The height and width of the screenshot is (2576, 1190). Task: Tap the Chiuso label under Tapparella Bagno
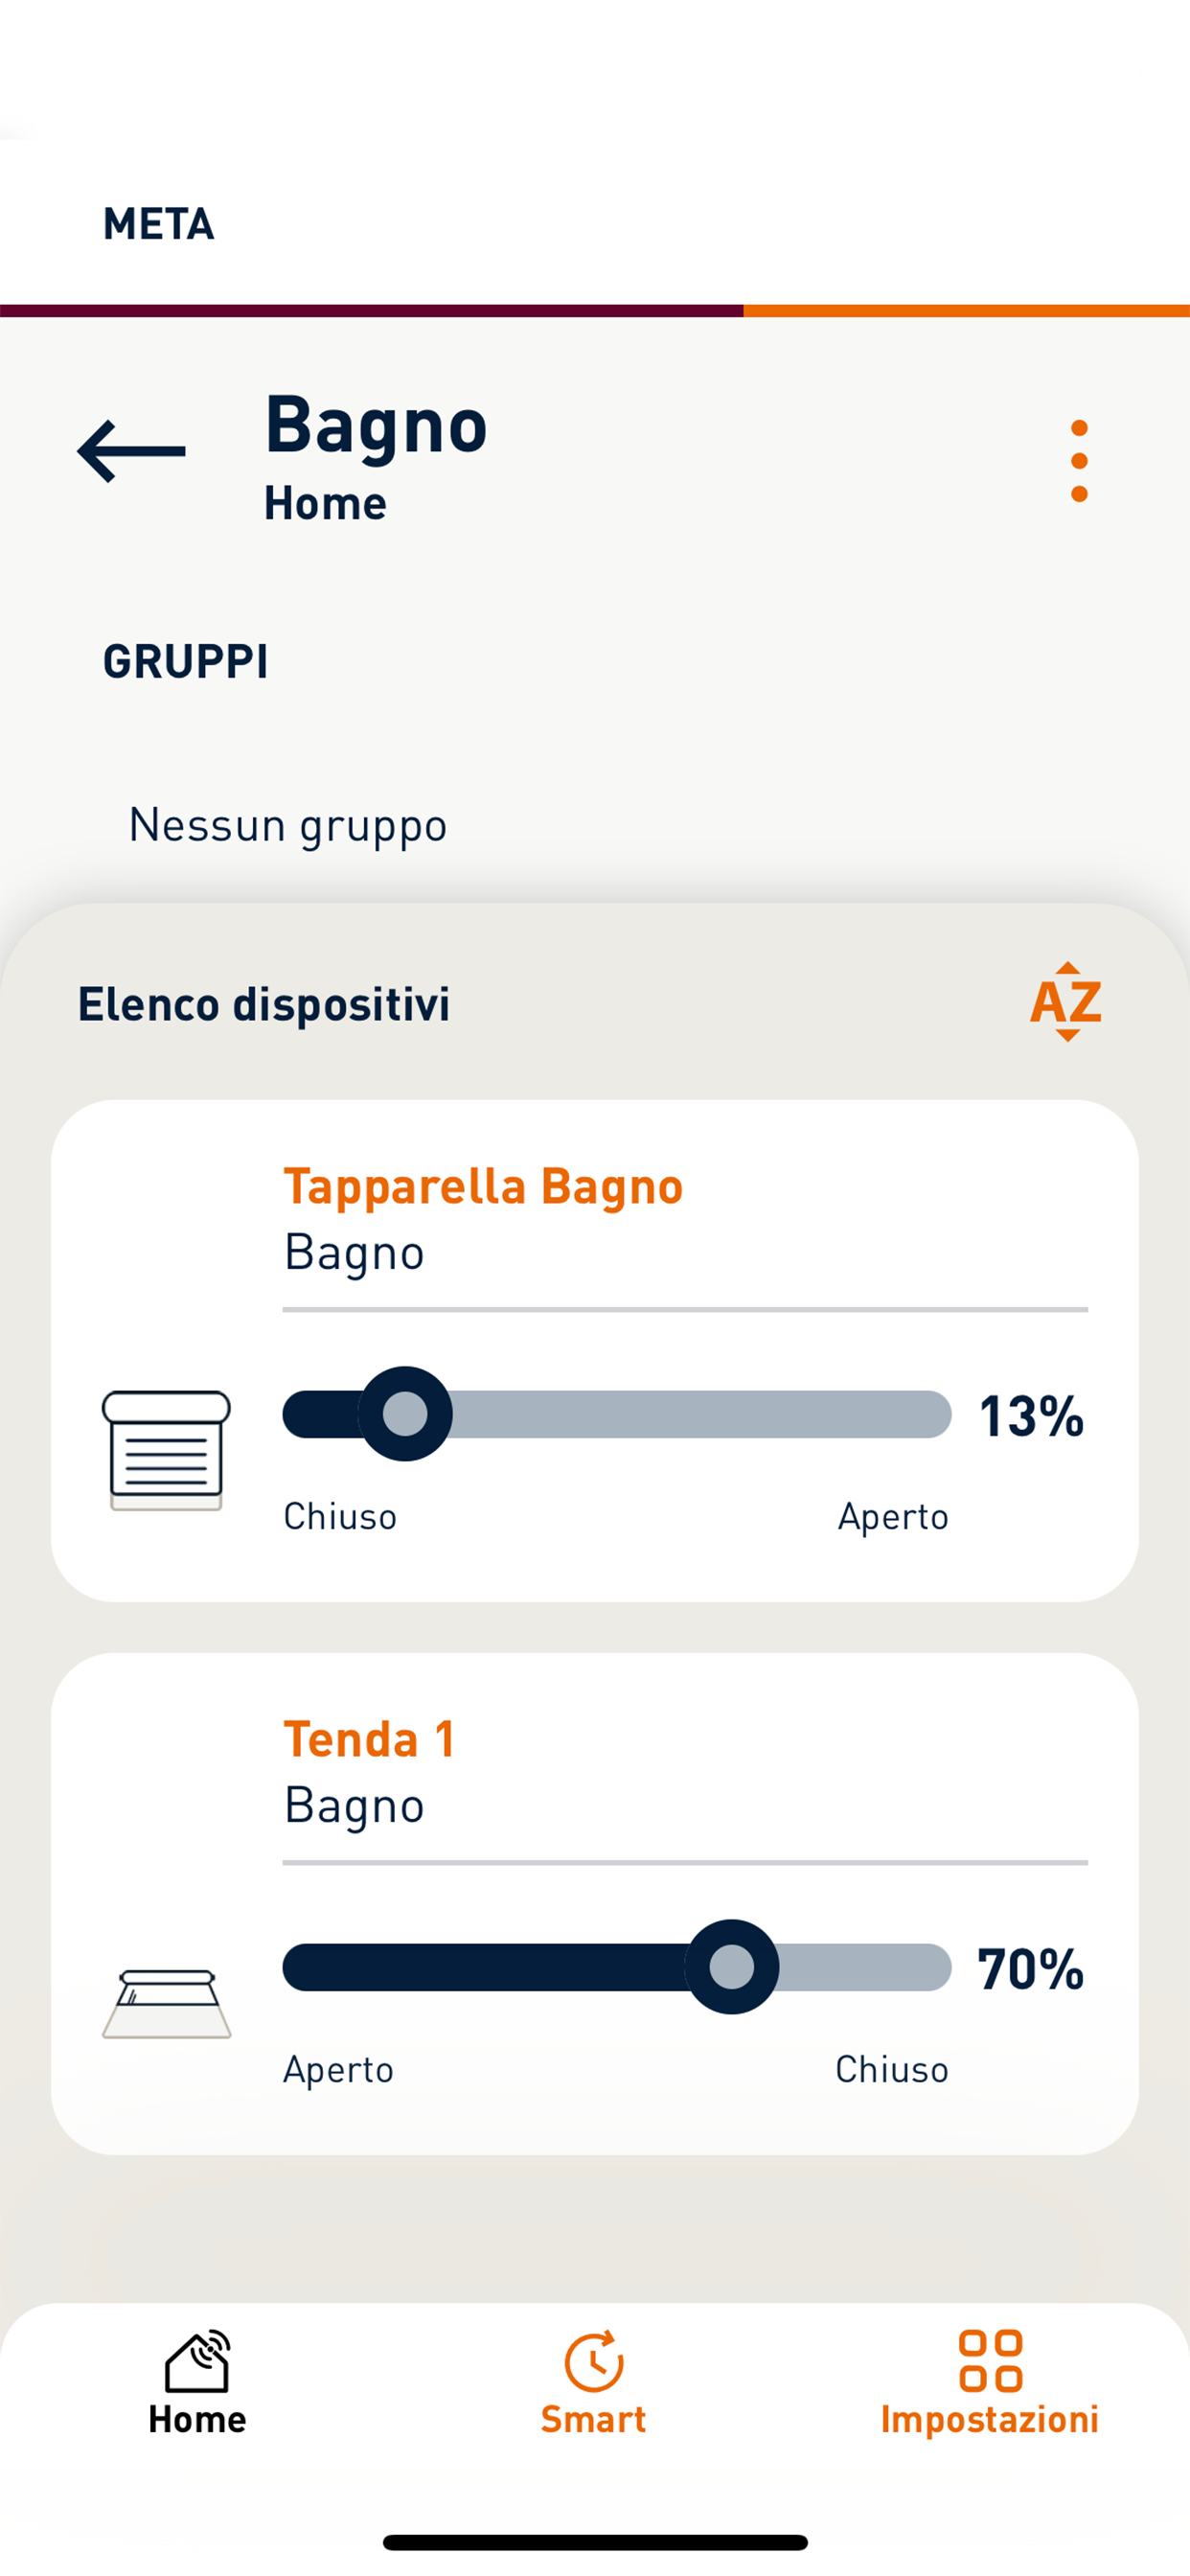(340, 1517)
